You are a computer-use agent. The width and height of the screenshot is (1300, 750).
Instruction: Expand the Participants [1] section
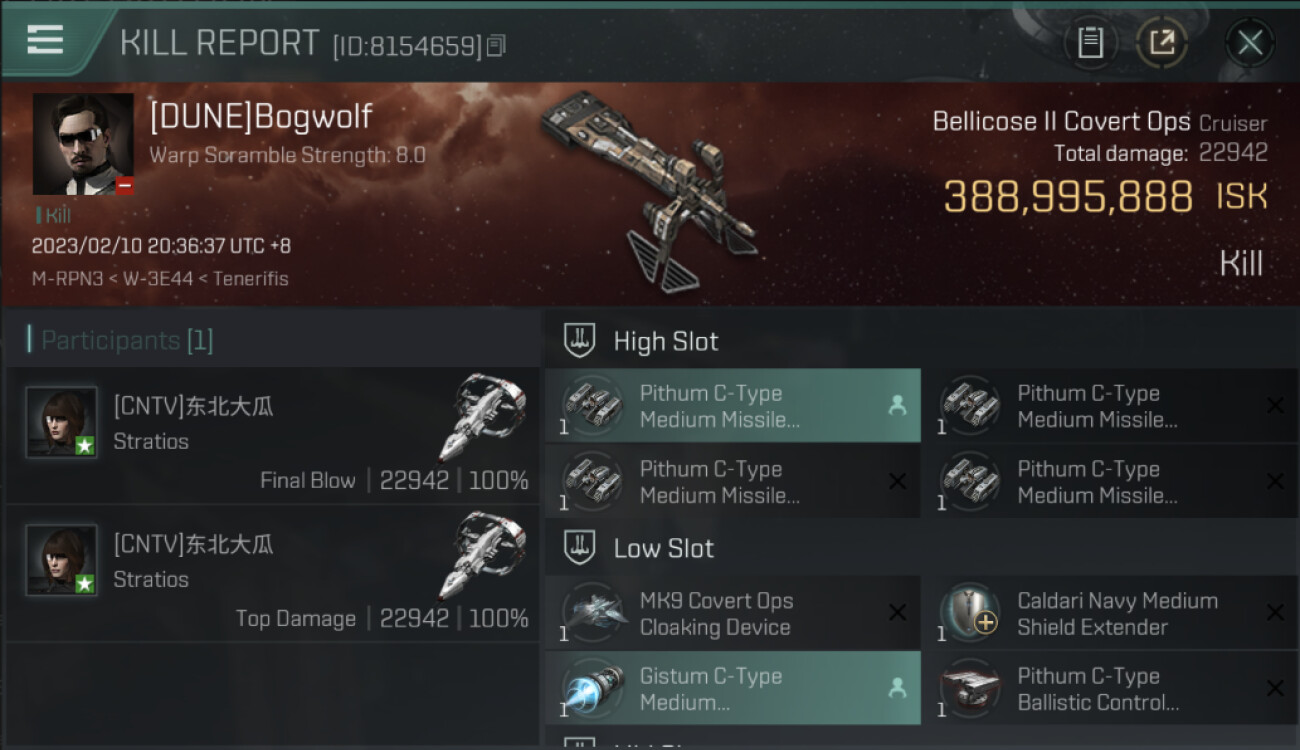(x=120, y=340)
